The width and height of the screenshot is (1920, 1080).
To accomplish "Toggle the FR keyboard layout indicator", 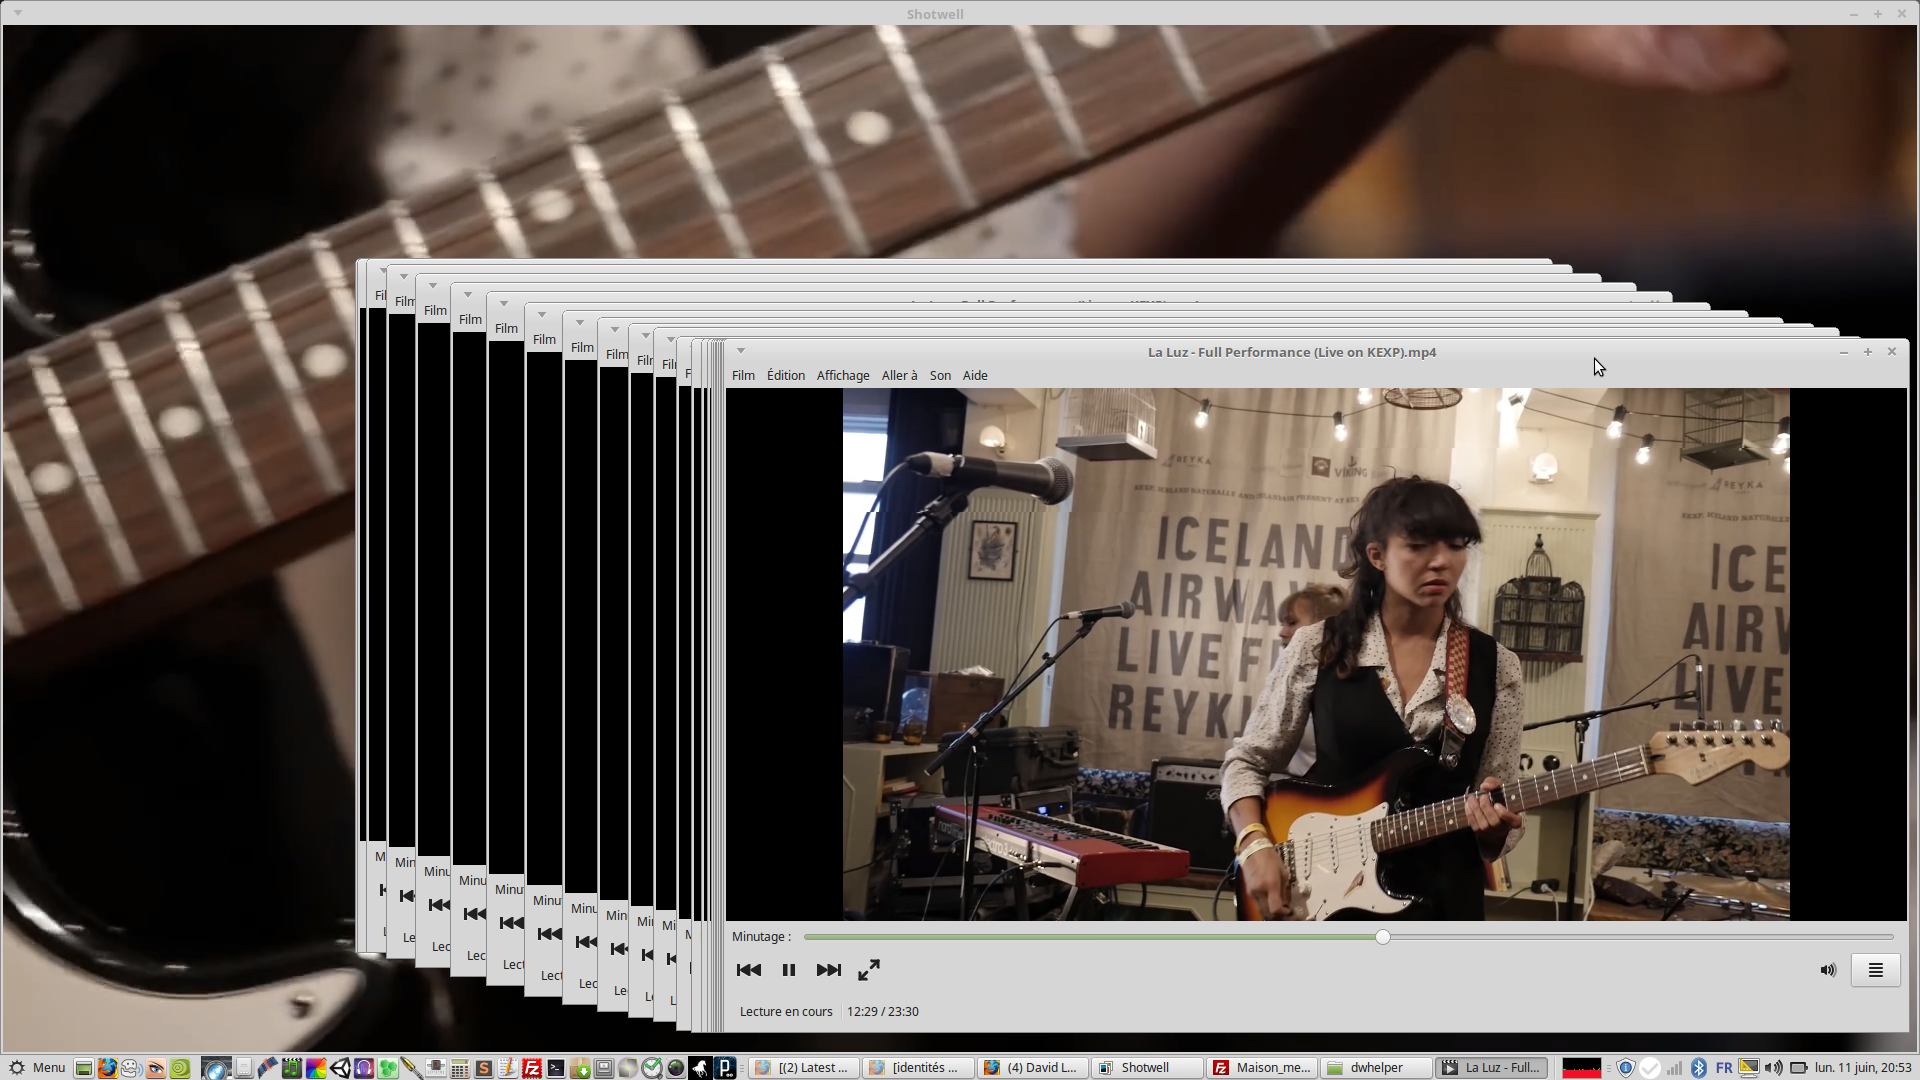I will (1724, 1068).
